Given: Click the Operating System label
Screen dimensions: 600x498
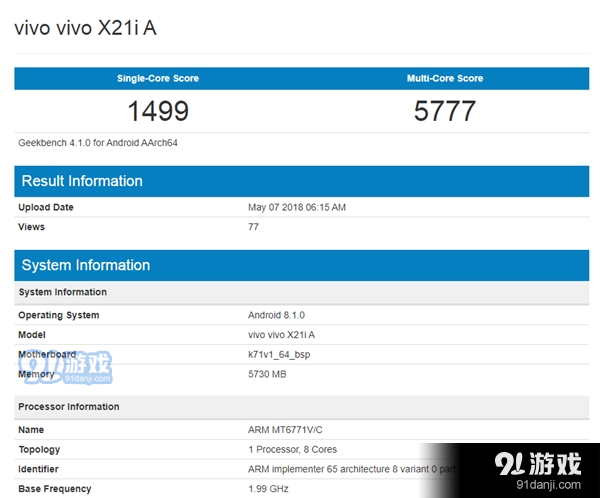Looking at the screenshot, I should click(x=59, y=315).
